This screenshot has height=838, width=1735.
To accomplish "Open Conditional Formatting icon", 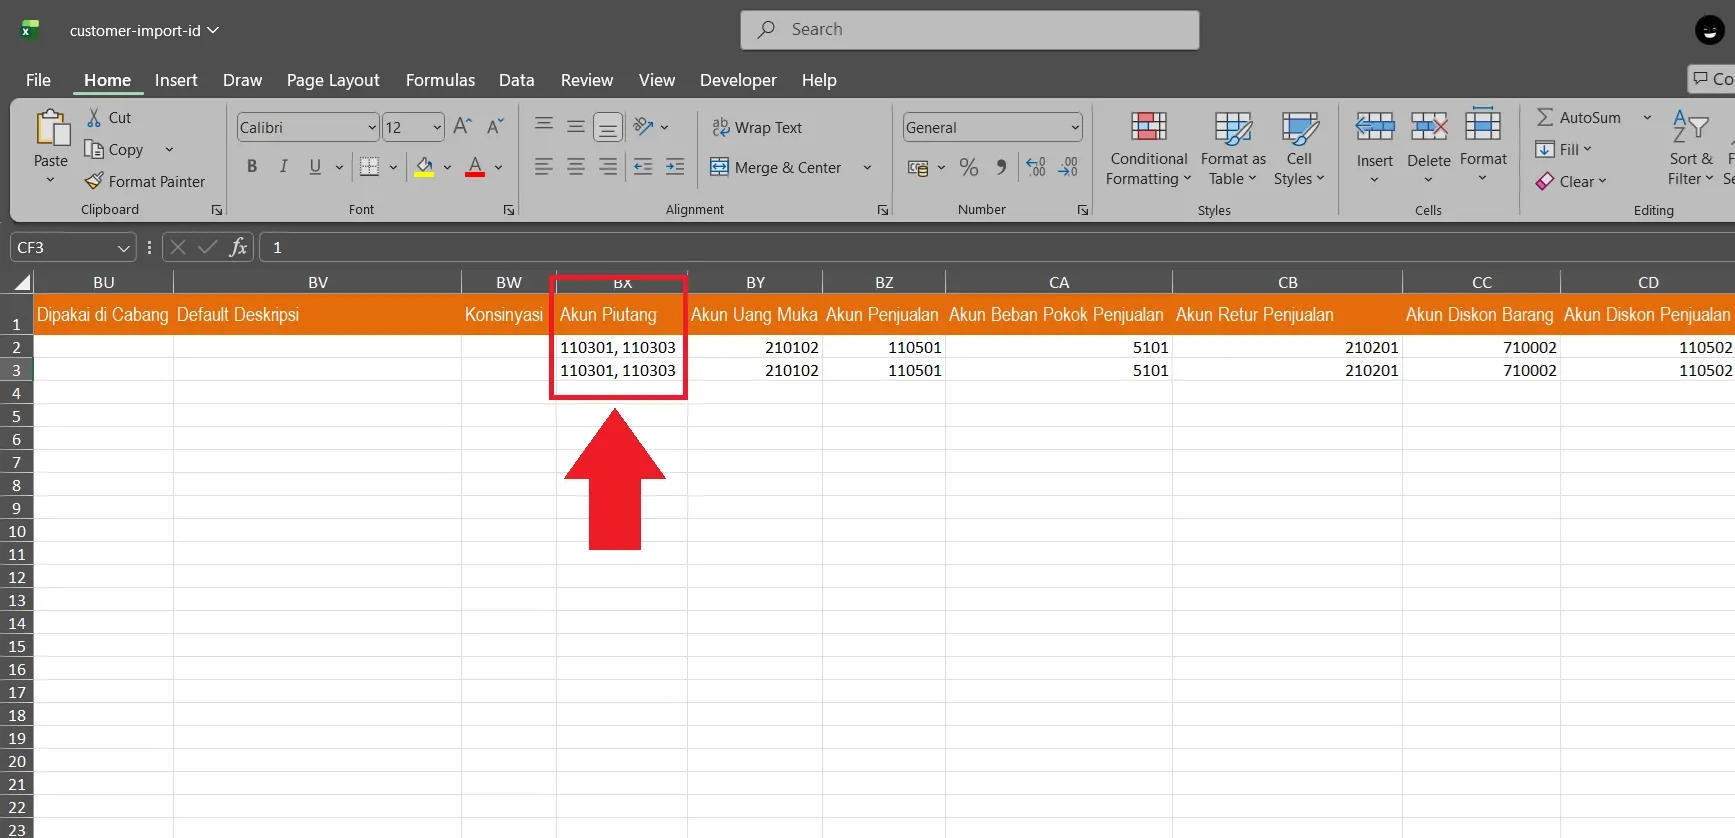I will tap(1148, 127).
